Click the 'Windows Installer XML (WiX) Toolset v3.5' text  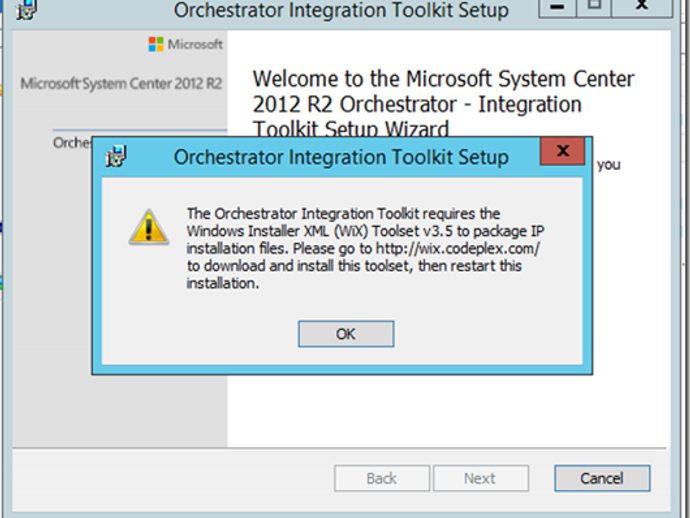(x=319, y=231)
